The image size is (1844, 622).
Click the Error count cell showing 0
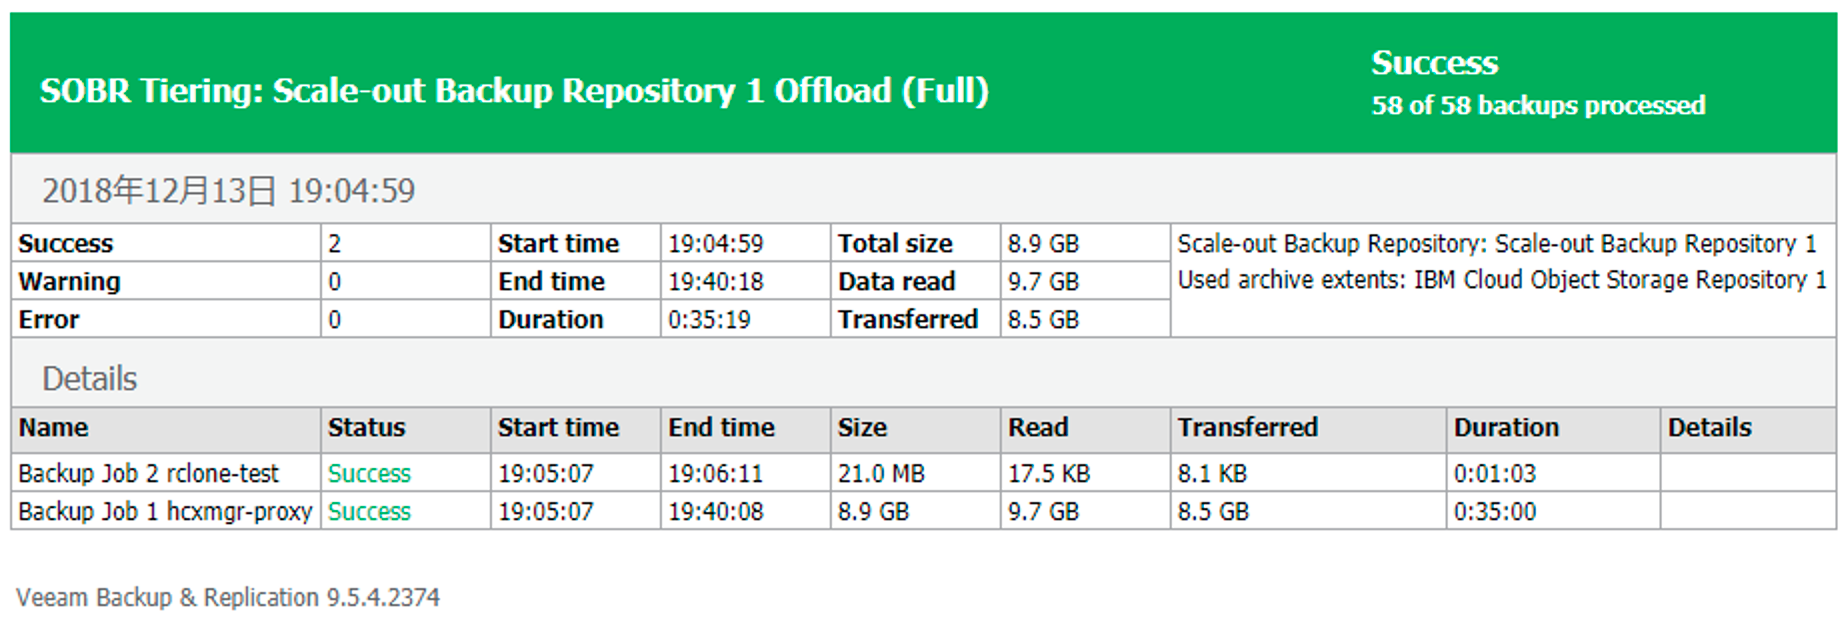(335, 320)
